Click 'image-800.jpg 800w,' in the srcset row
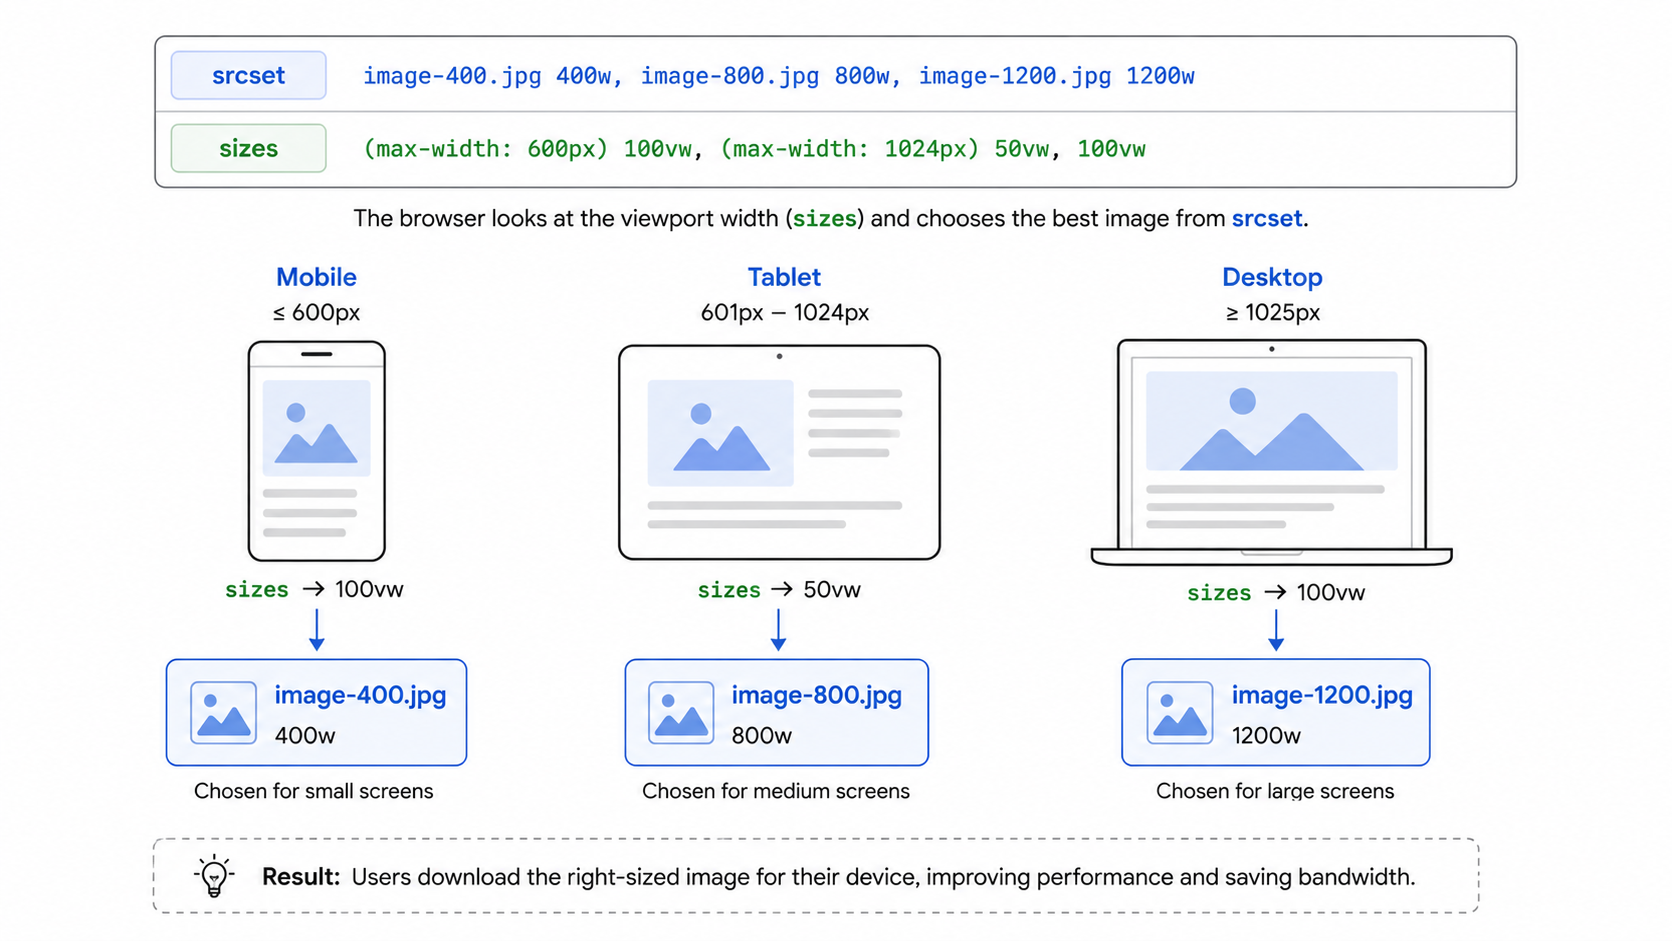The height and width of the screenshot is (941, 1672). tap(771, 76)
